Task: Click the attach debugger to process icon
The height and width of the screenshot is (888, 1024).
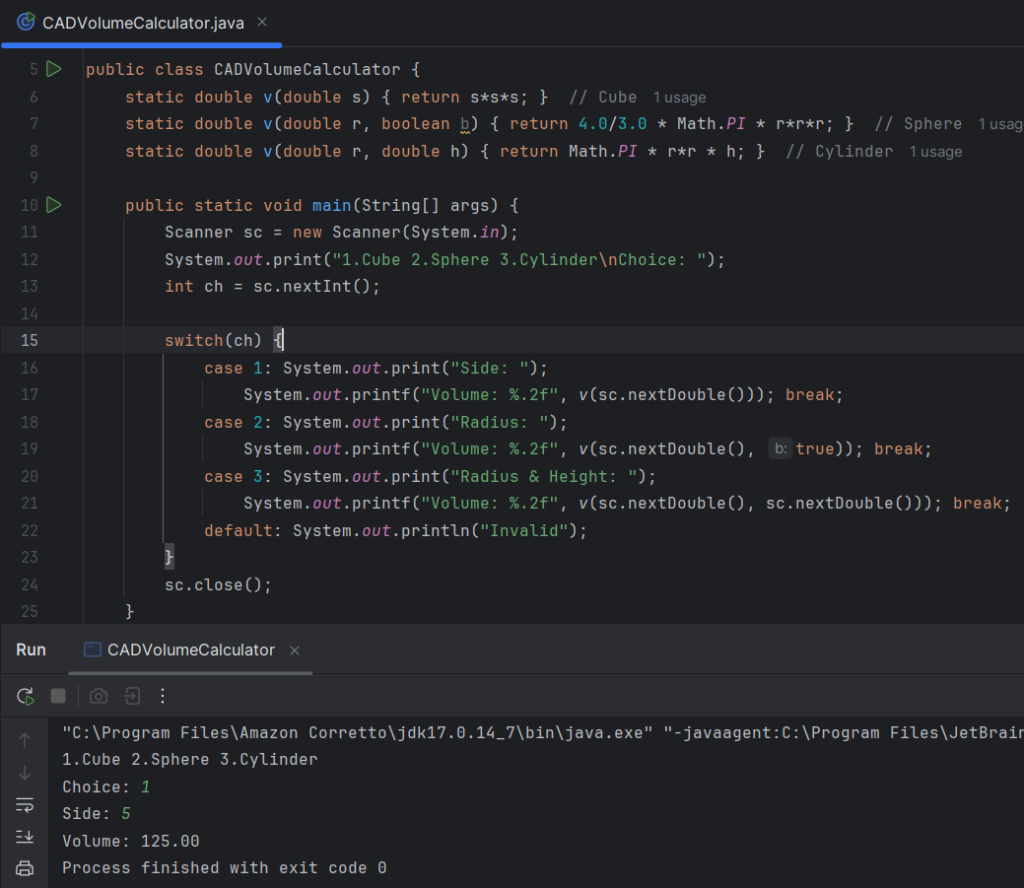Action: pyautogui.click(x=131, y=696)
